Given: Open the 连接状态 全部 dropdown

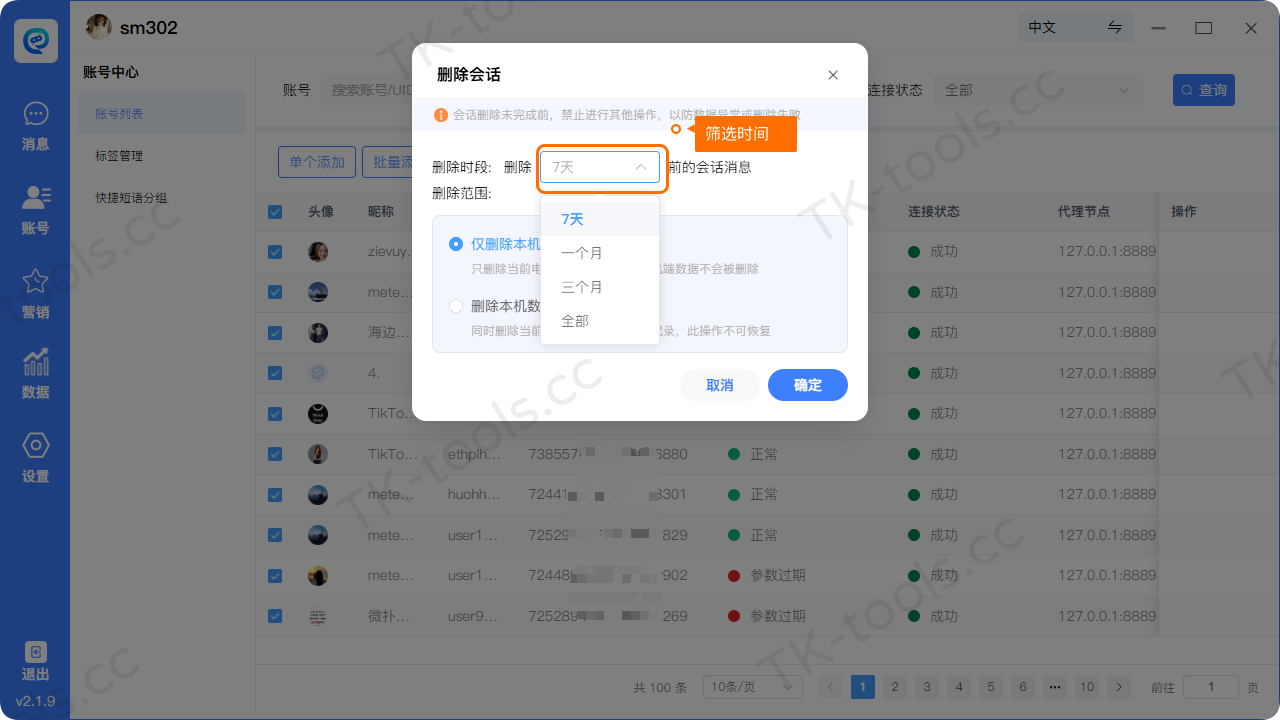Looking at the screenshot, I should pos(1039,90).
